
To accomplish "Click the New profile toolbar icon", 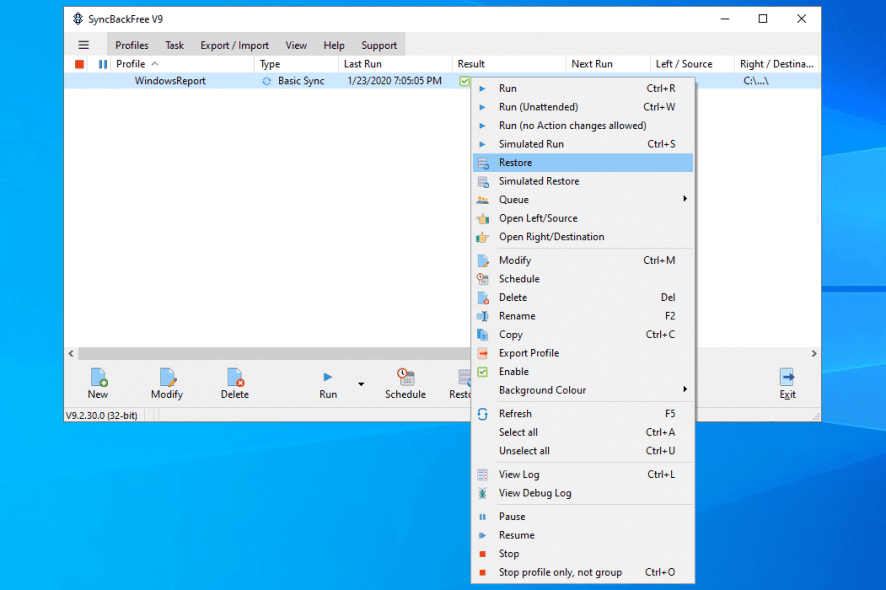I will click(x=98, y=377).
